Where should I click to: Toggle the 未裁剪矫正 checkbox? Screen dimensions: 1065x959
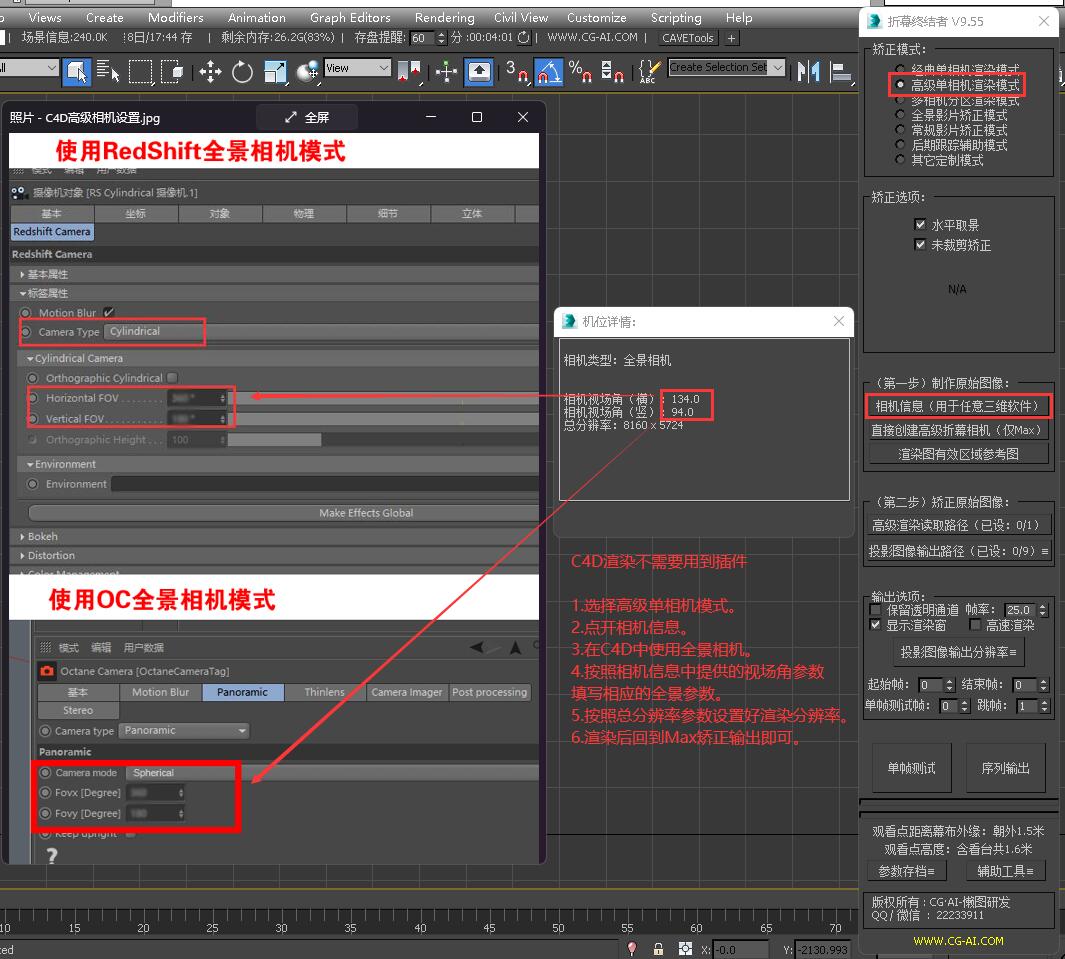920,245
